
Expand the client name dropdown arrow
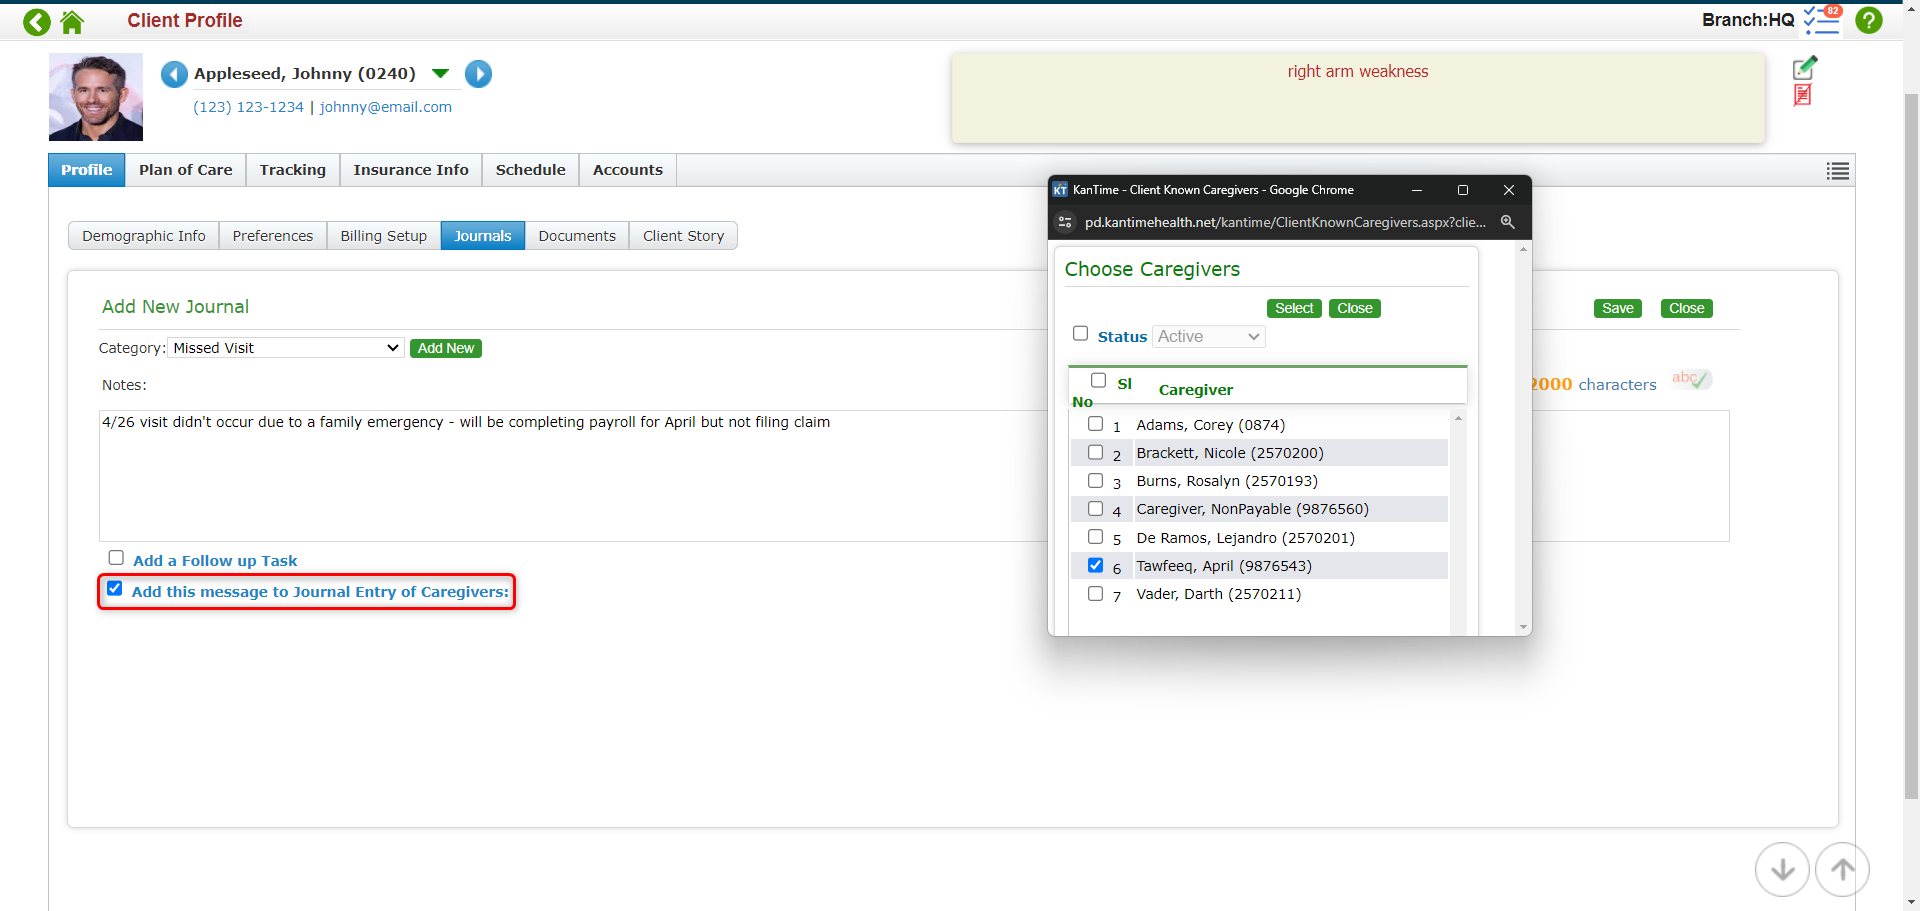point(440,74)
